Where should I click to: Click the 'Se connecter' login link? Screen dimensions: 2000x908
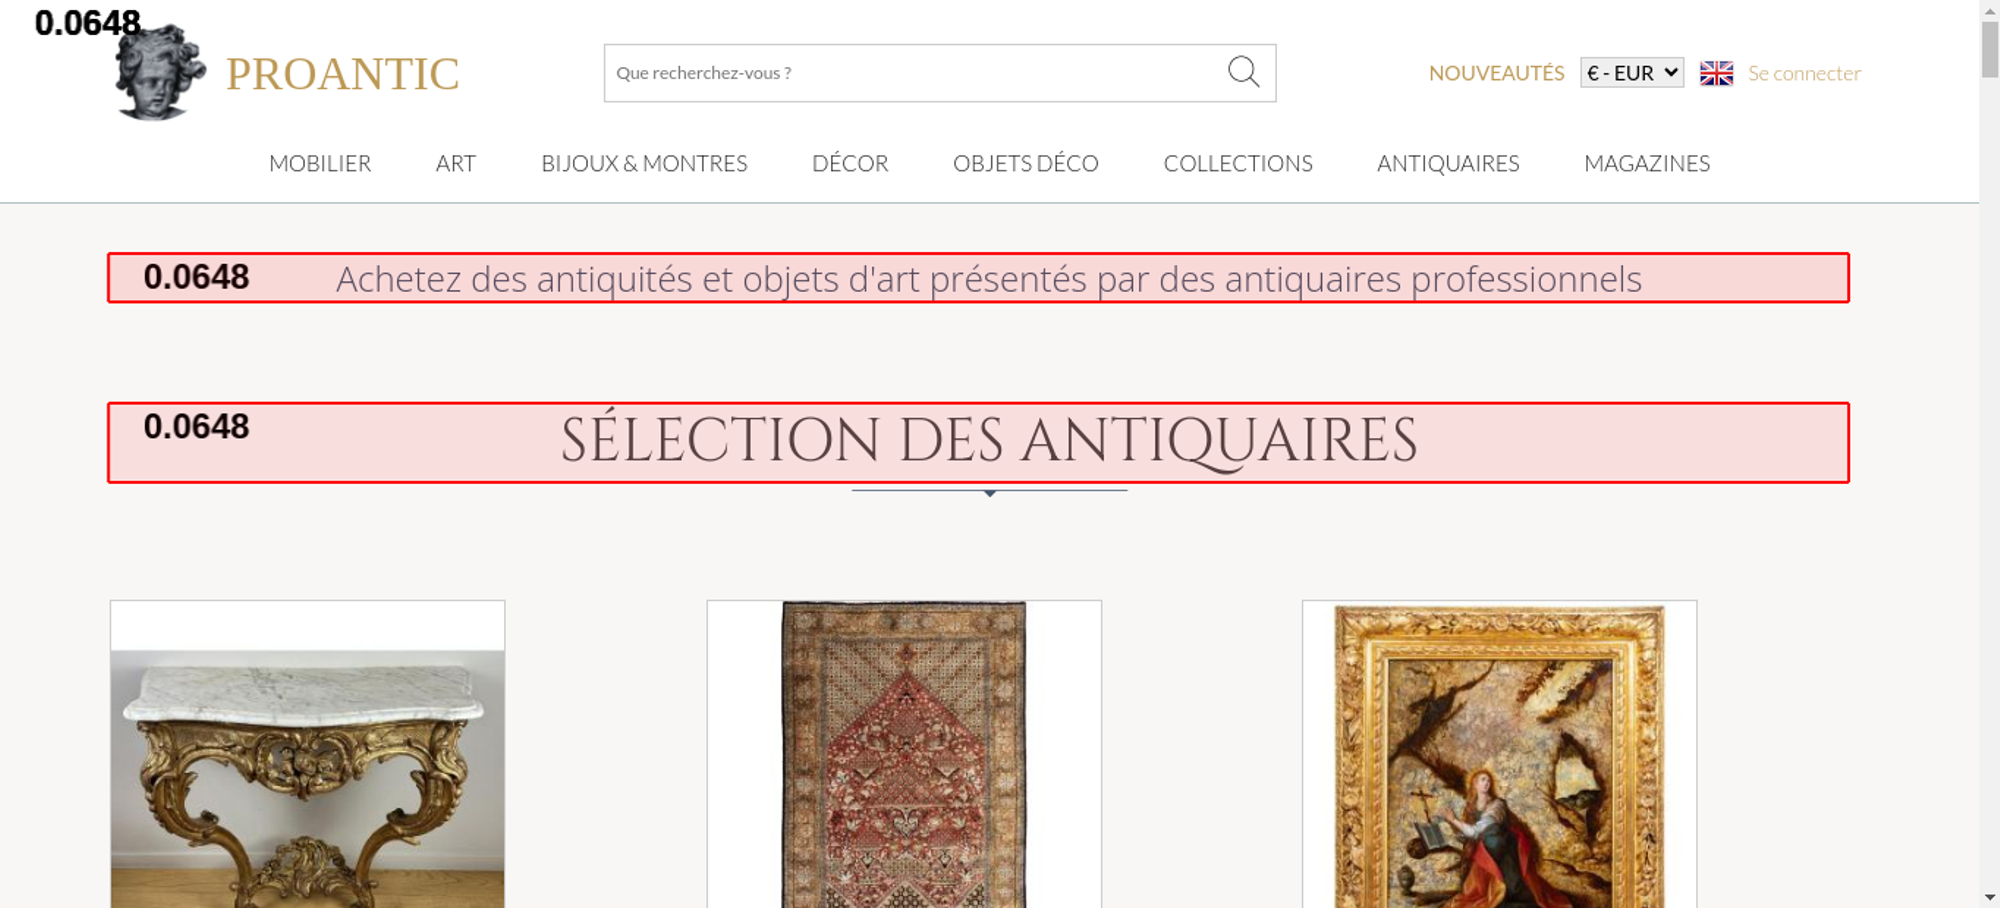tap(1804, 73)
